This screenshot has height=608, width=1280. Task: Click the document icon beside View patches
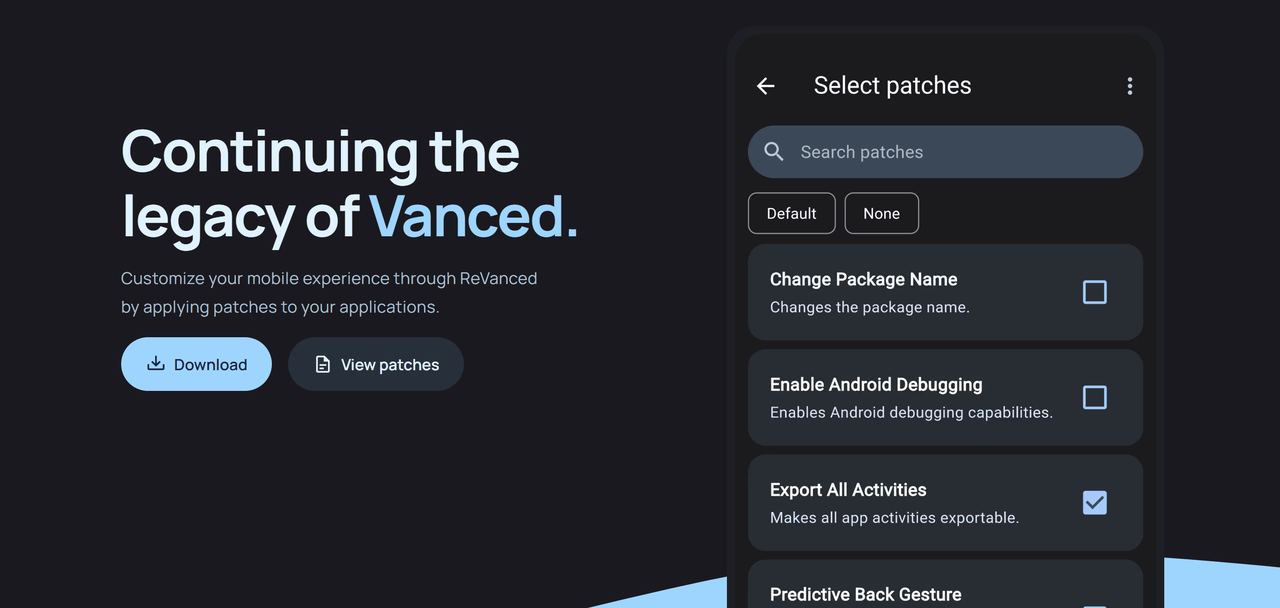click(323, 365)
